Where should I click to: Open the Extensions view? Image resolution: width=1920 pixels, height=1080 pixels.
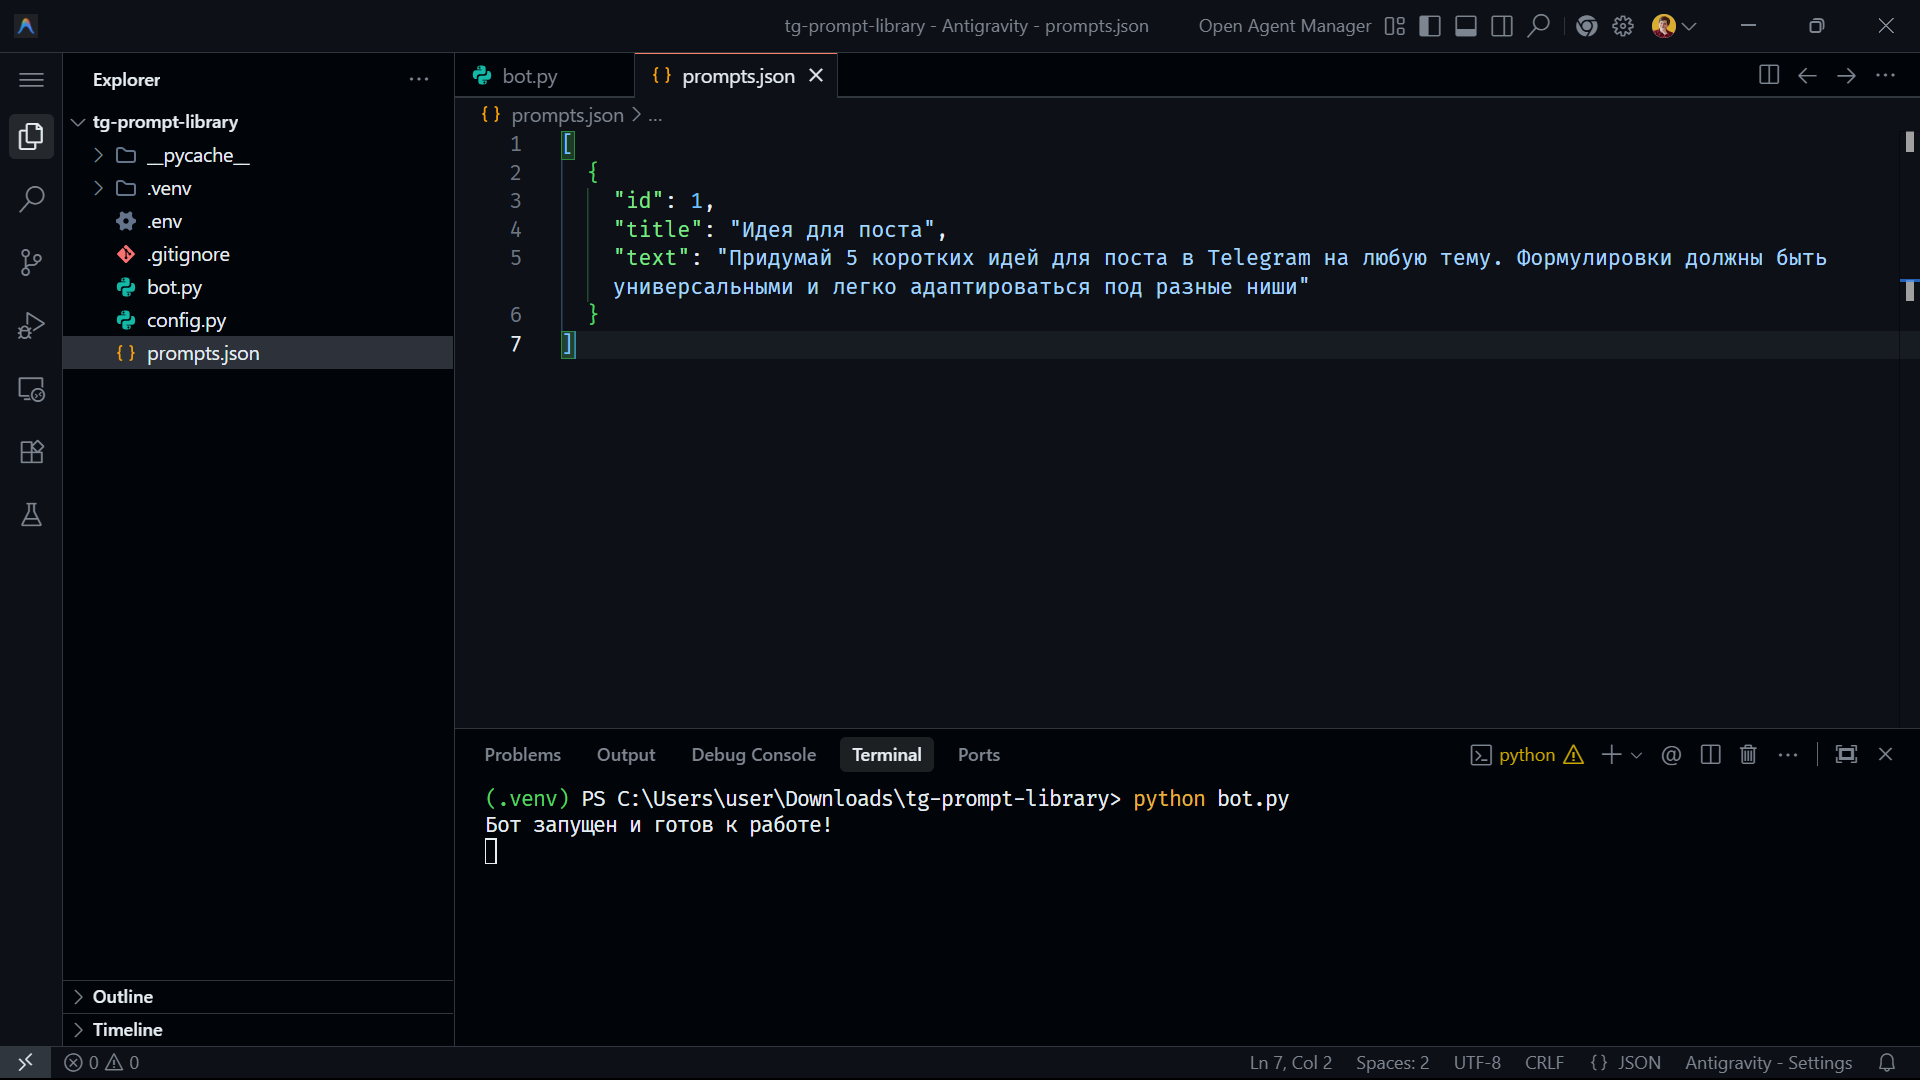click(31, 452)
